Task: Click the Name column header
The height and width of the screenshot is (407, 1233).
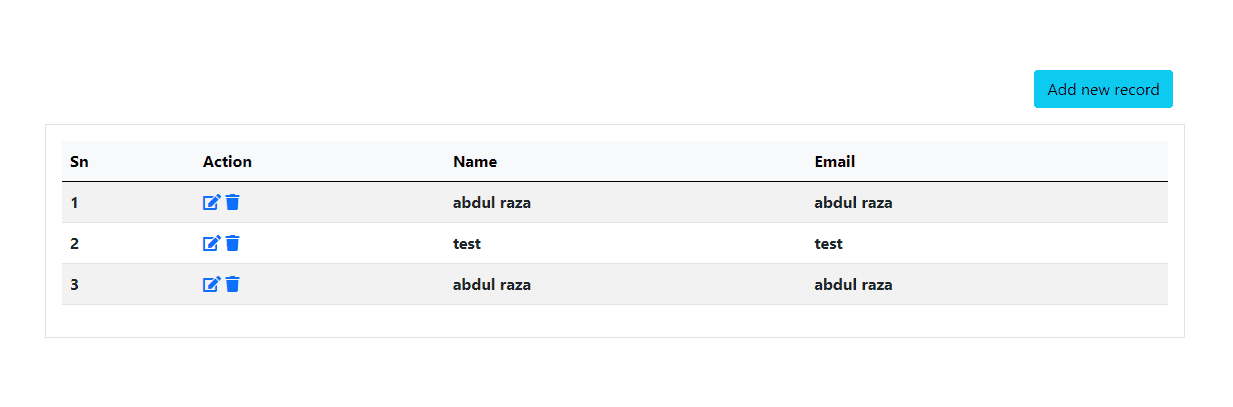Action: 475,162
